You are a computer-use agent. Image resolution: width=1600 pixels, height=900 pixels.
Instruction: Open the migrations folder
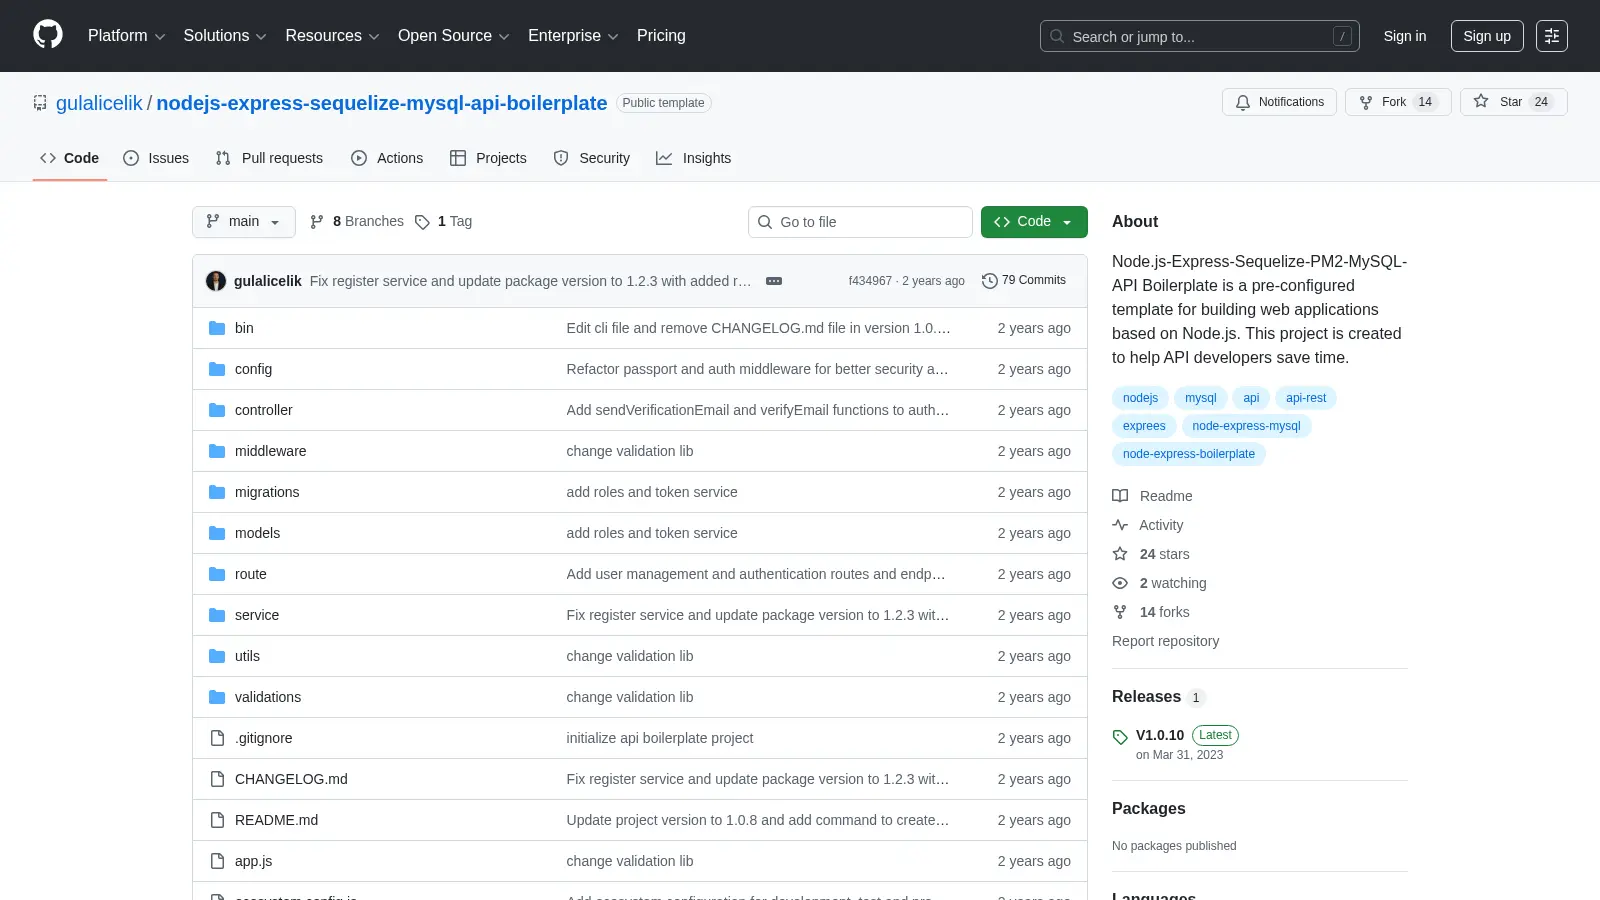pyautogui.click(x=267, y=492)
